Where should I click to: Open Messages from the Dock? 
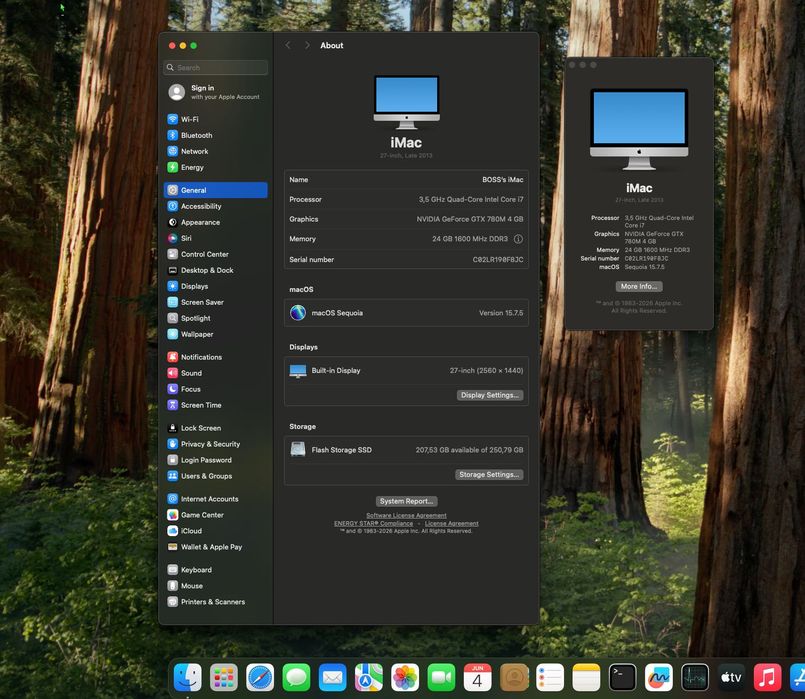(296, 677)
